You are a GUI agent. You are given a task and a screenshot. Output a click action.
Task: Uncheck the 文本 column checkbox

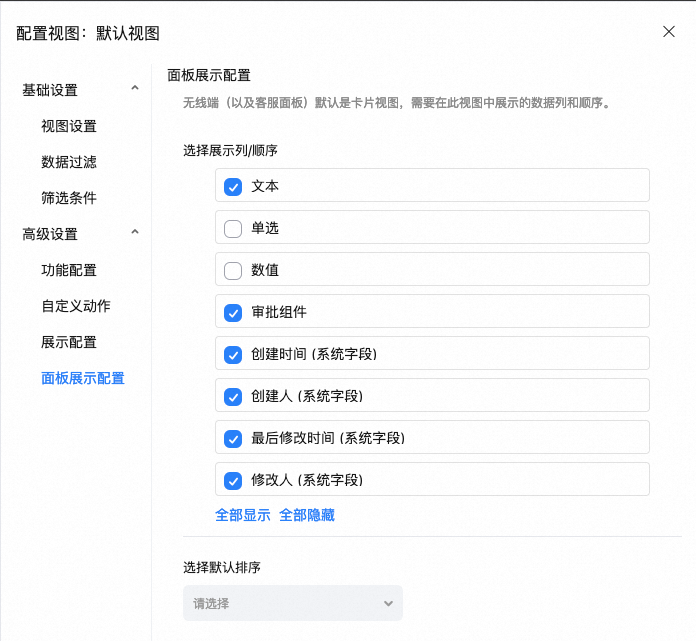(x=233, y=186)
